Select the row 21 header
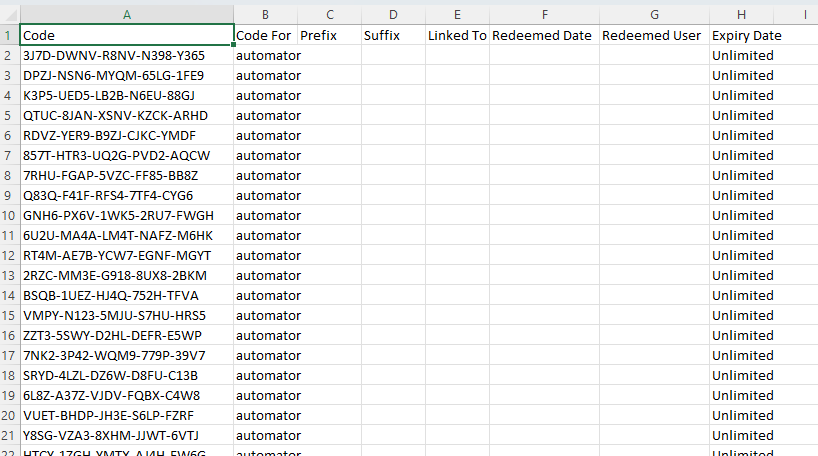Screen dimensions: 818x456 click(x=8, y=435)
